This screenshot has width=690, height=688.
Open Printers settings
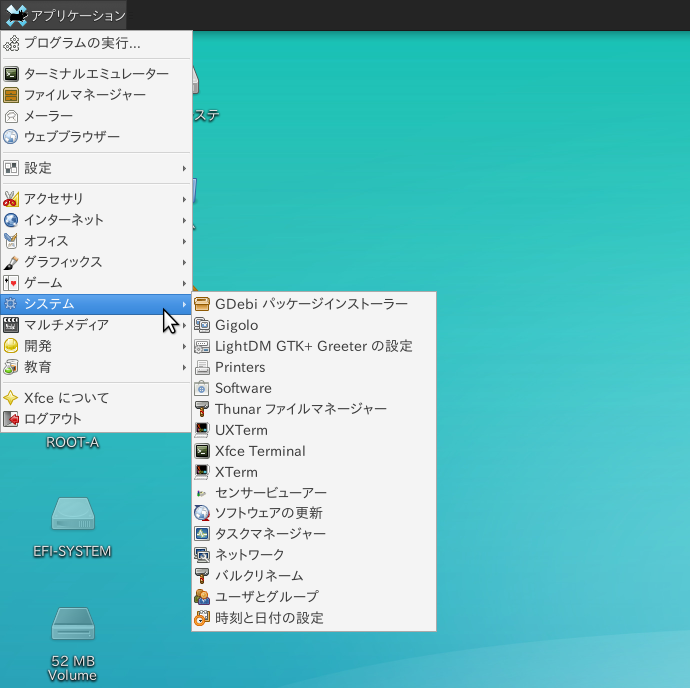pos(314,367)
